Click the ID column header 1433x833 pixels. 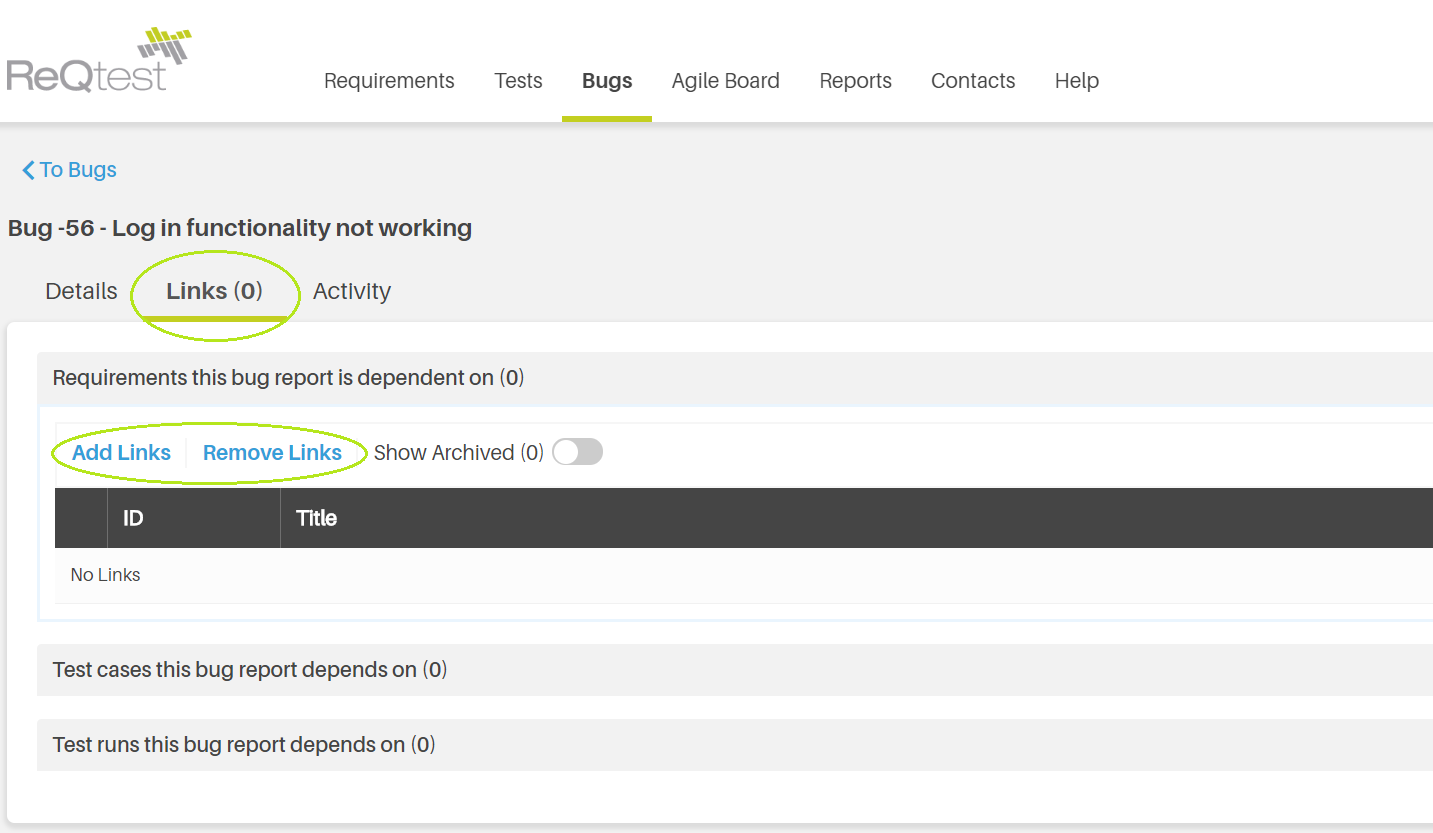click(x=193, y=518)
